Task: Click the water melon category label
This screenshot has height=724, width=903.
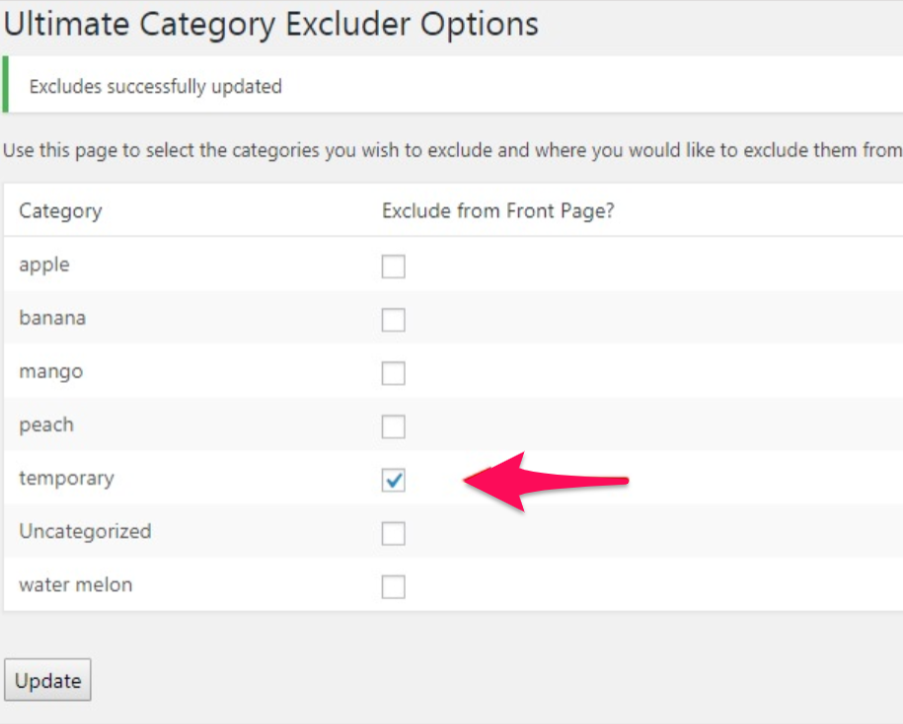Action: click(75, 585)
